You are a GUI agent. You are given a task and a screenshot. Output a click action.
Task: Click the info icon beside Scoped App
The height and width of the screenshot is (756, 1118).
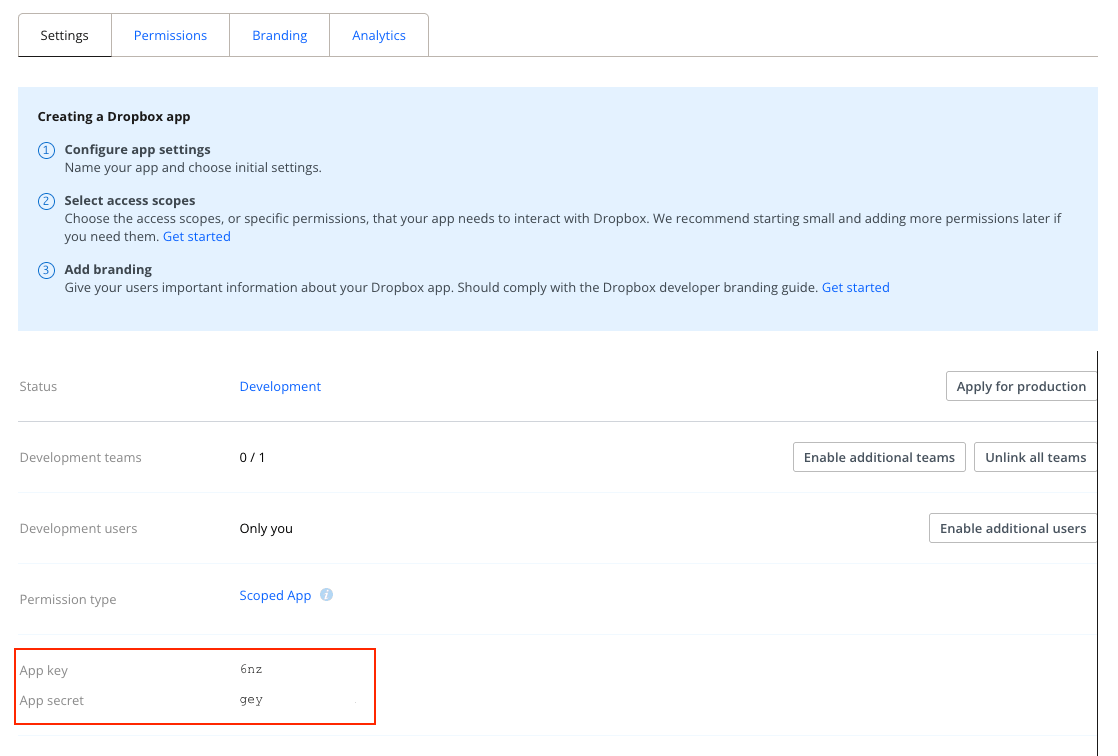pos(327,595)
